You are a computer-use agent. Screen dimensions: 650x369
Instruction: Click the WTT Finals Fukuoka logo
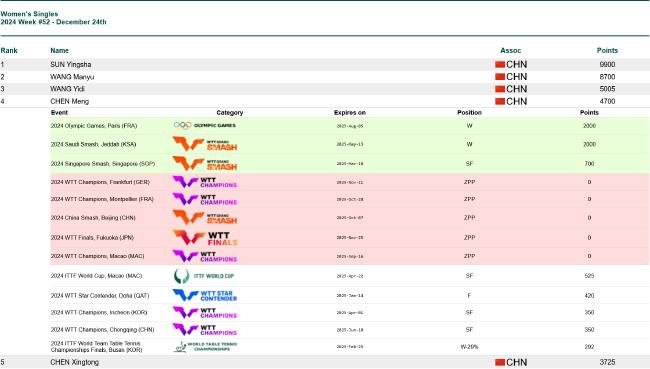(x=205, y=238)
